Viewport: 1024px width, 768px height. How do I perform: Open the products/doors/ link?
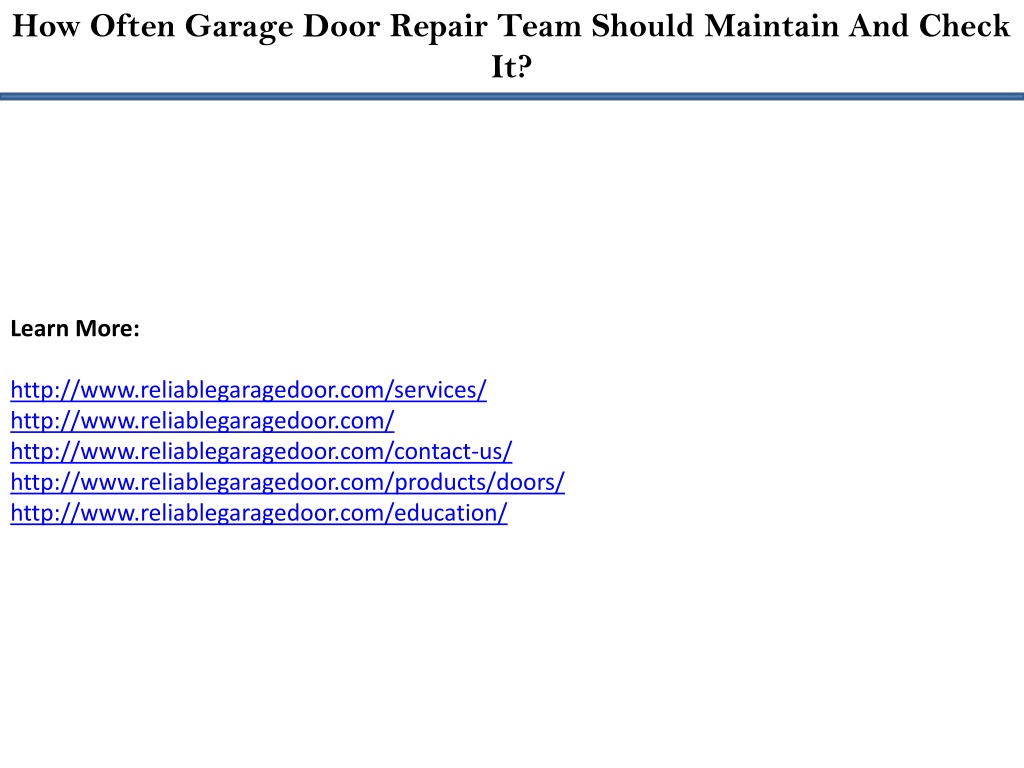[287, 482]
